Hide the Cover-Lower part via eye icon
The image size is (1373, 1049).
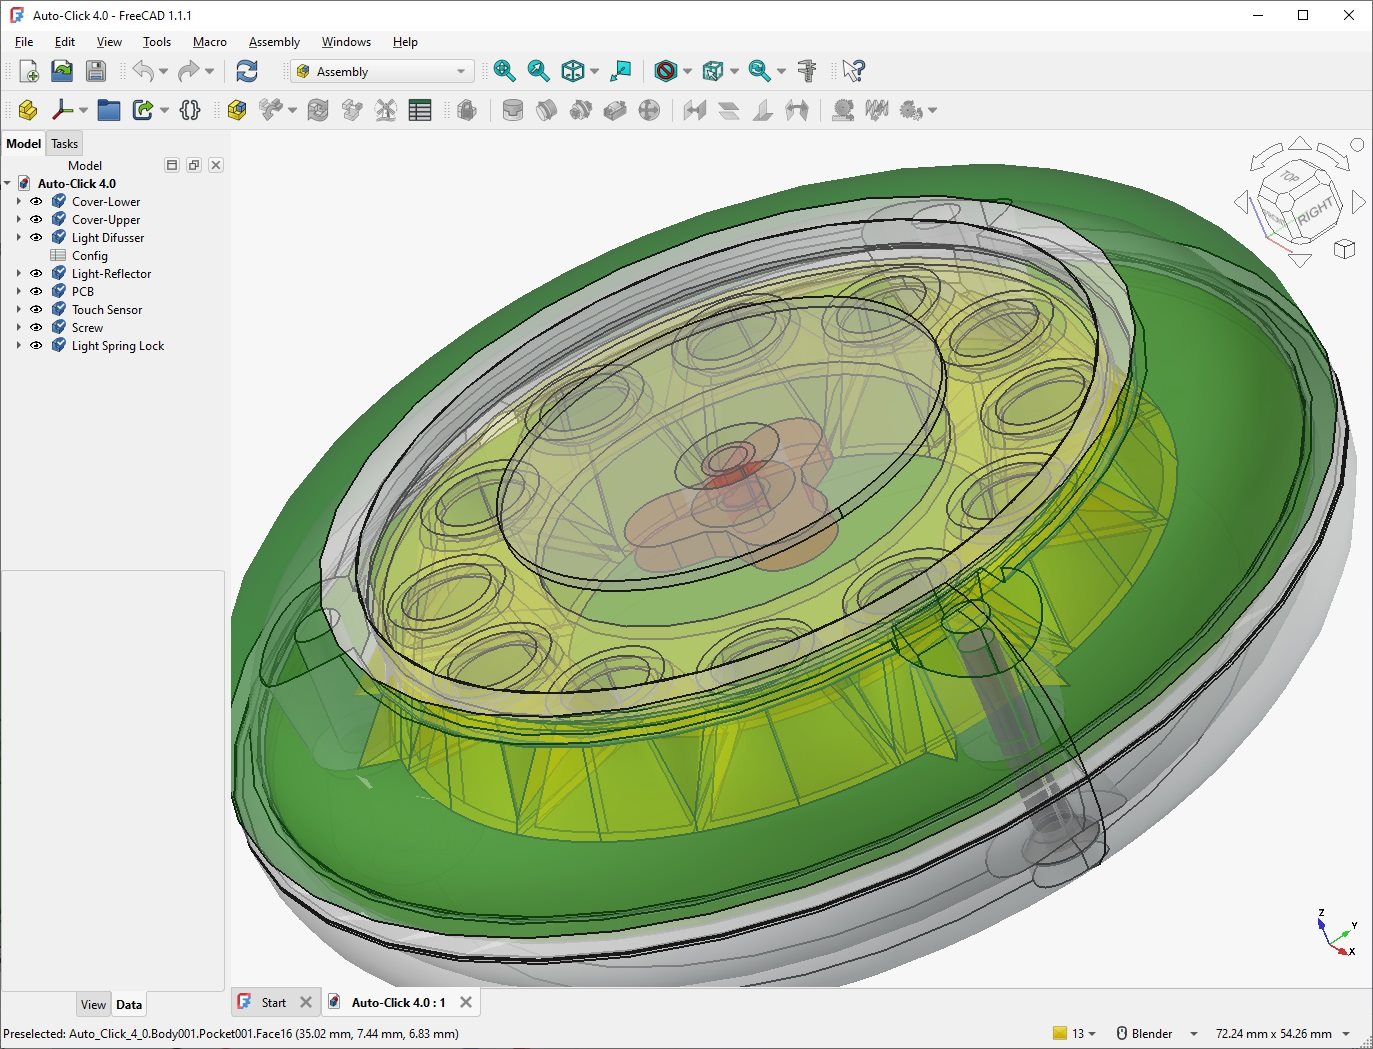click(36, 202)
